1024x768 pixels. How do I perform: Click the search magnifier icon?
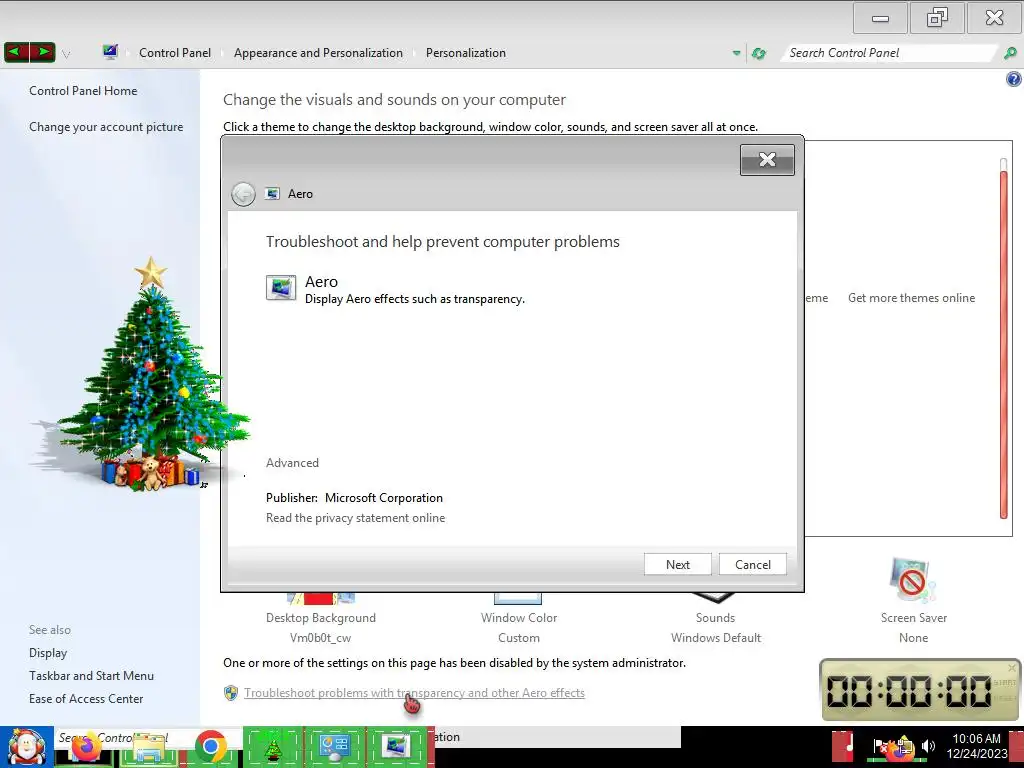tap(1010, 53)
